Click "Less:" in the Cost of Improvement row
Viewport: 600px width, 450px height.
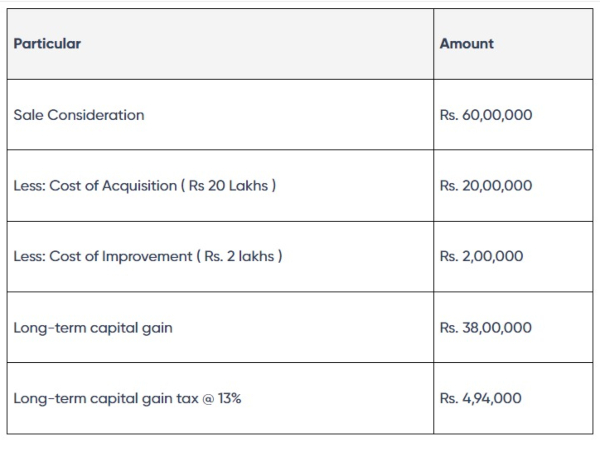coord(30,257)
